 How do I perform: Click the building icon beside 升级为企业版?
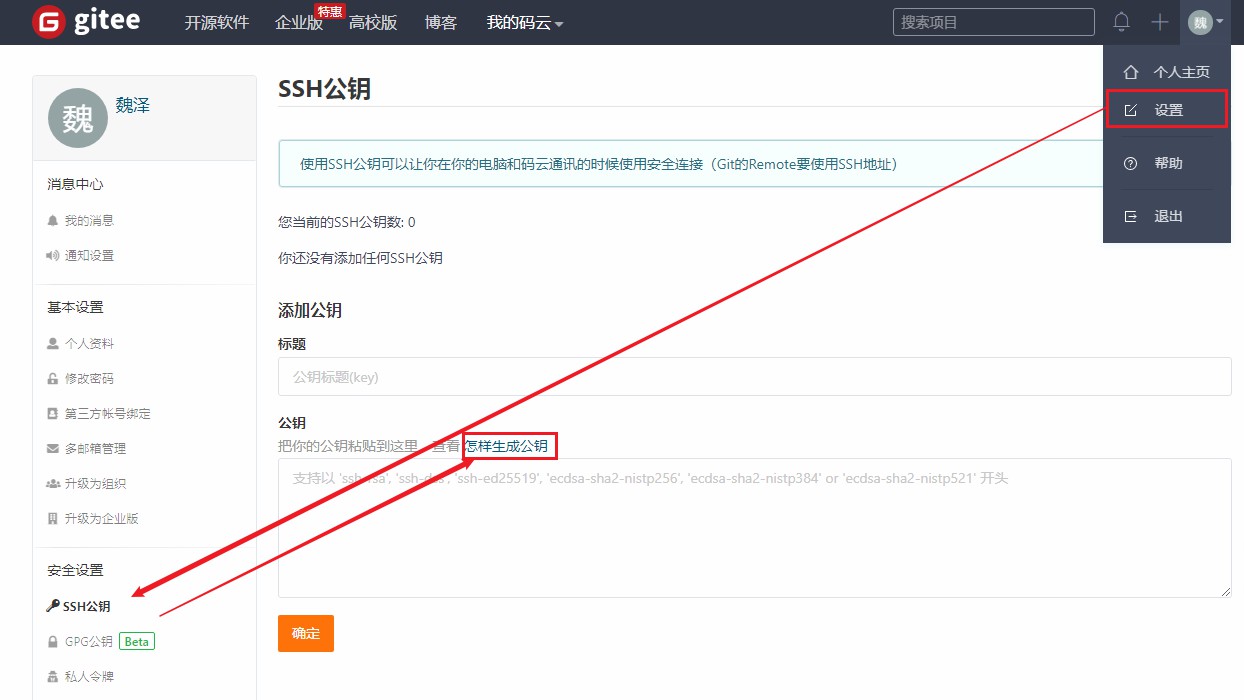[x=53, y=518]
